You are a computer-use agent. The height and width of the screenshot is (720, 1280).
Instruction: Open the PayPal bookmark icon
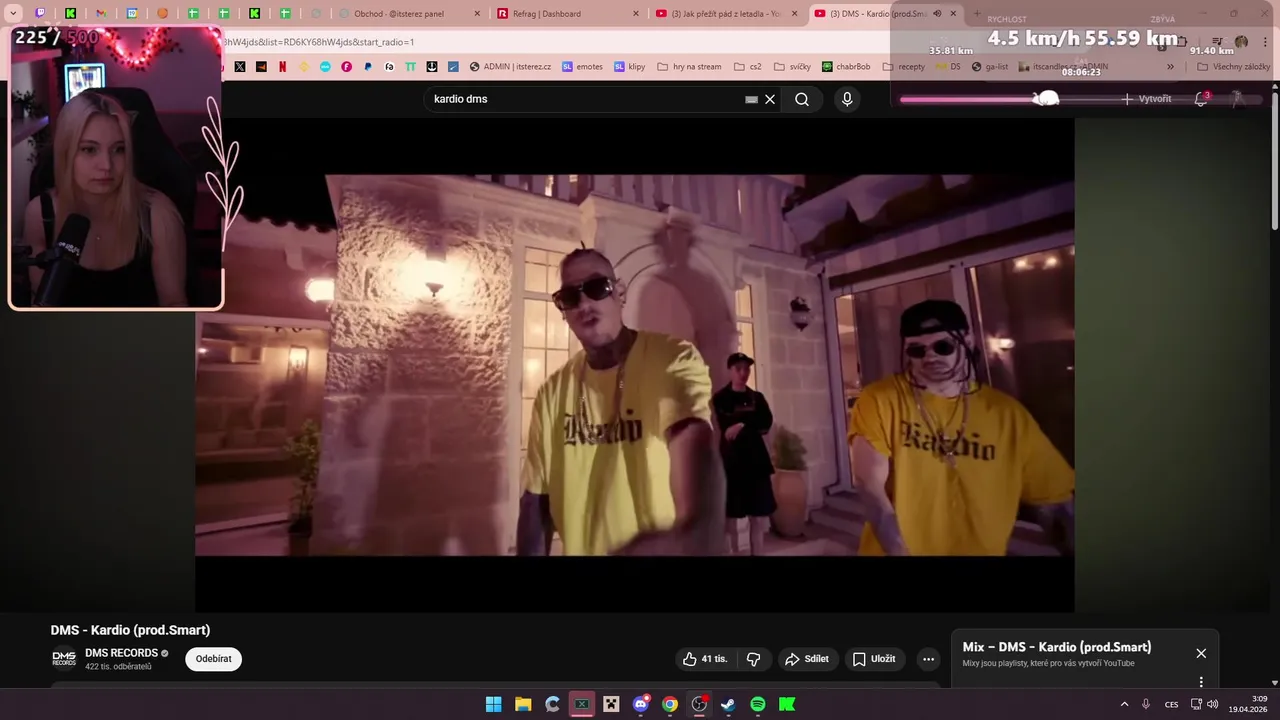[x=368, y=67]
